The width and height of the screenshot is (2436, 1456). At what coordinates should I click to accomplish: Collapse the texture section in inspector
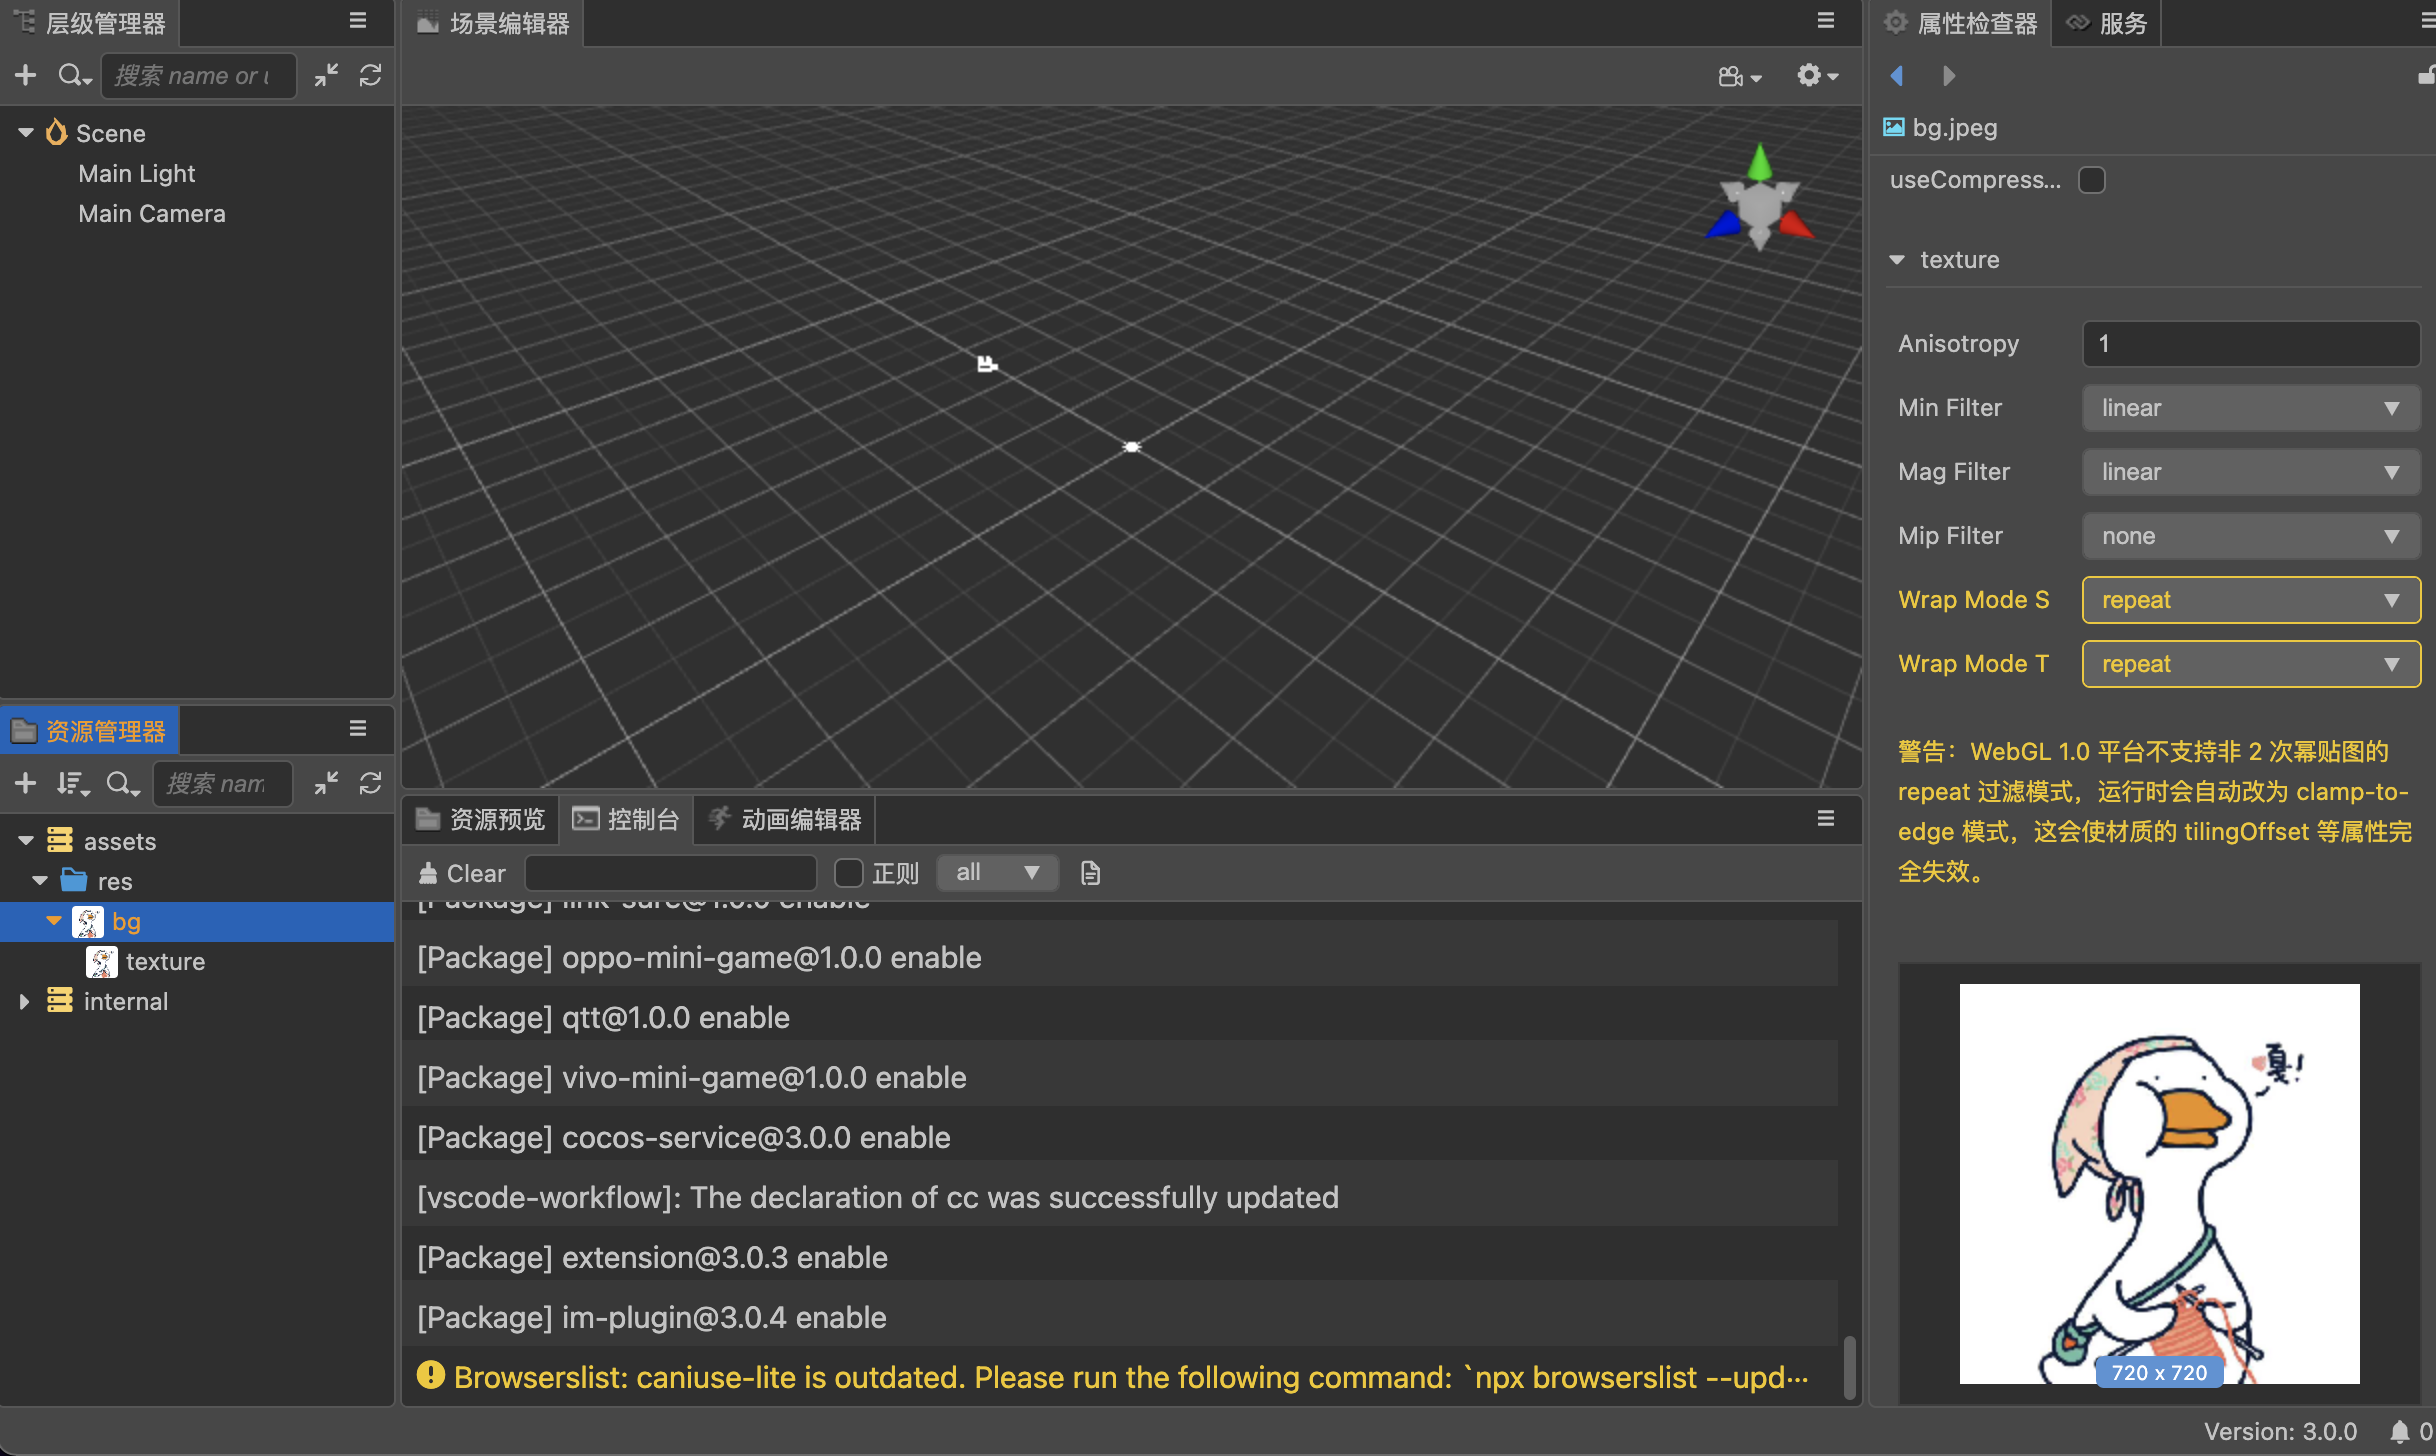[1897, 260]
